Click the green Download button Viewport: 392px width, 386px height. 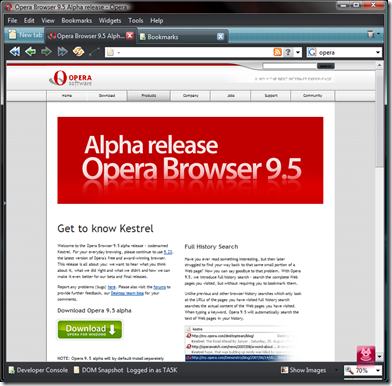tap(90, 330)
